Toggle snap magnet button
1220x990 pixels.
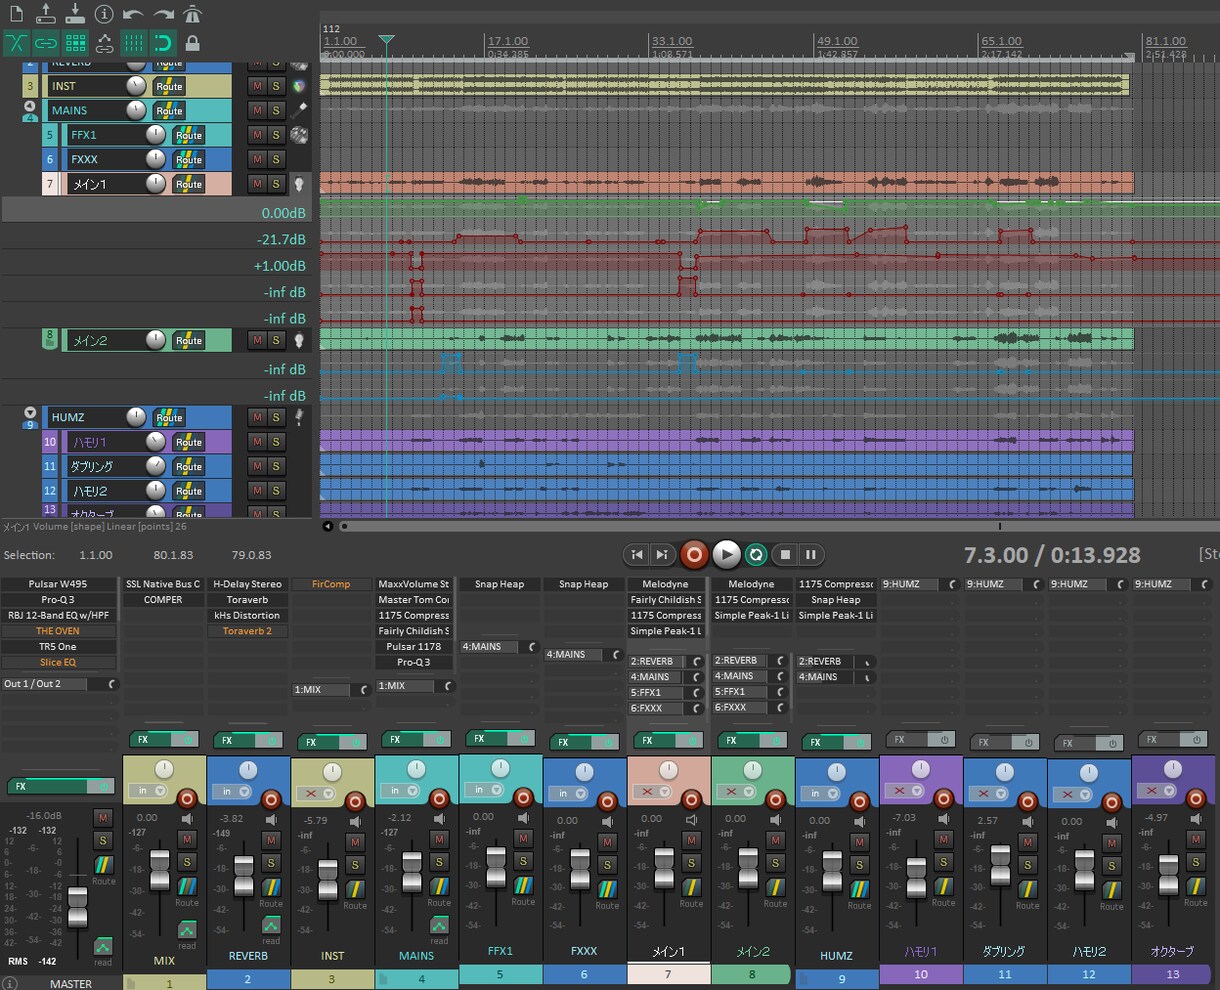coord(163,43)
